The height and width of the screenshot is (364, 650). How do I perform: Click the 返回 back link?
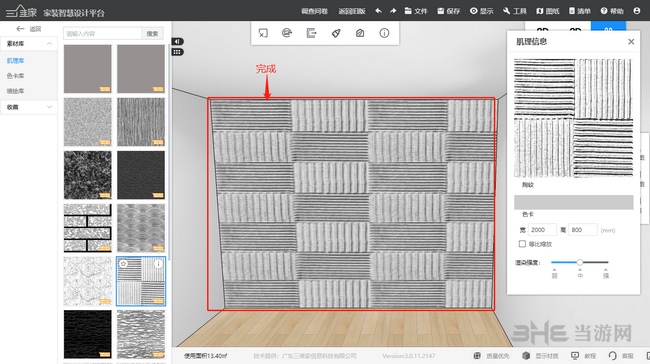click(29, 29)
